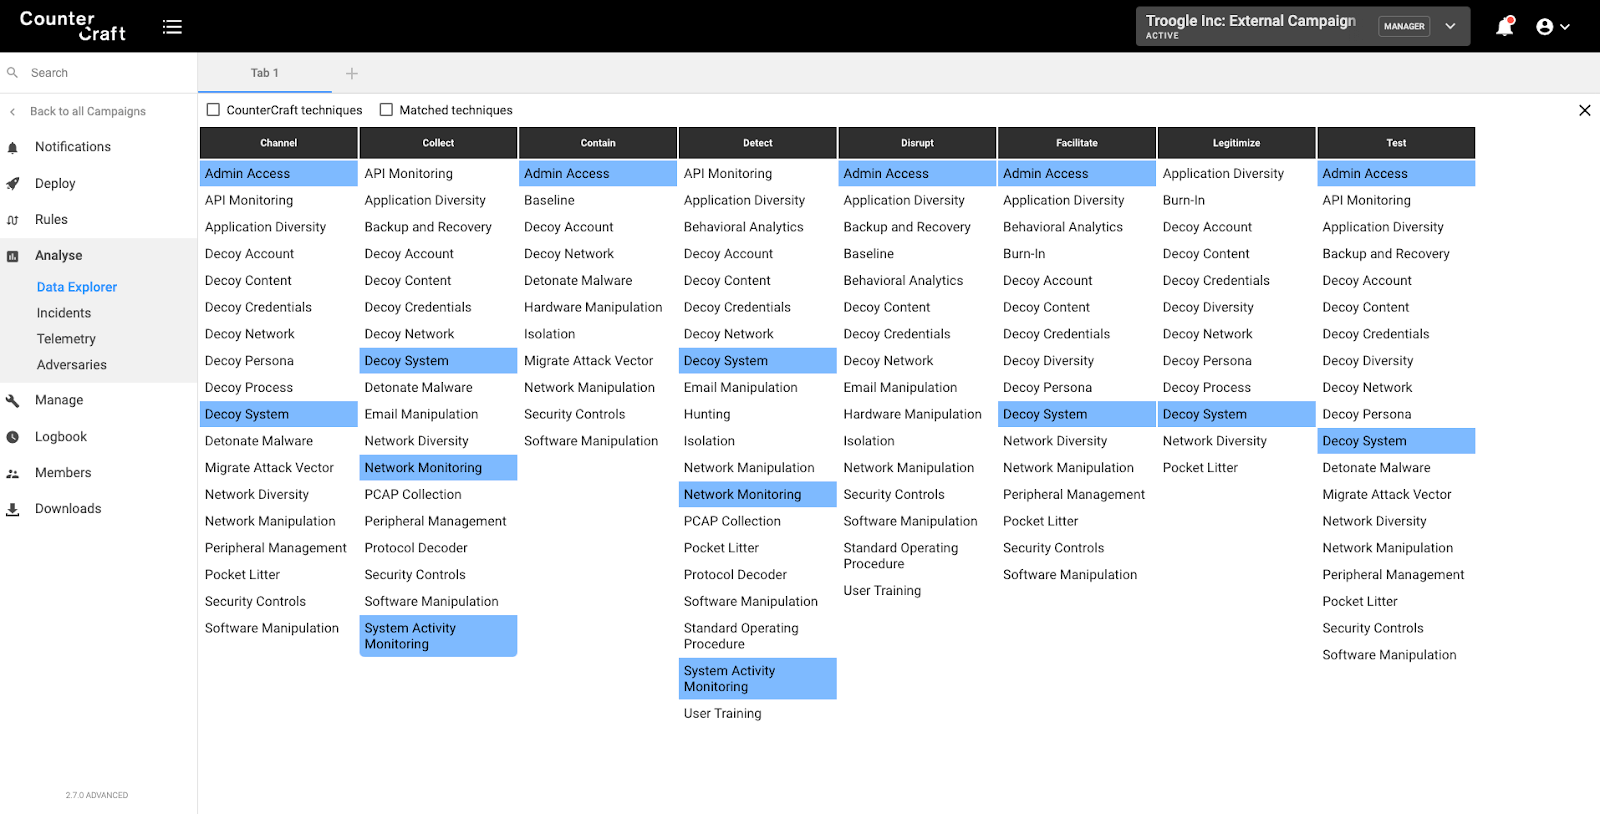
Task: Select Decoy System under Test
Action: (x=1396, y=441)
